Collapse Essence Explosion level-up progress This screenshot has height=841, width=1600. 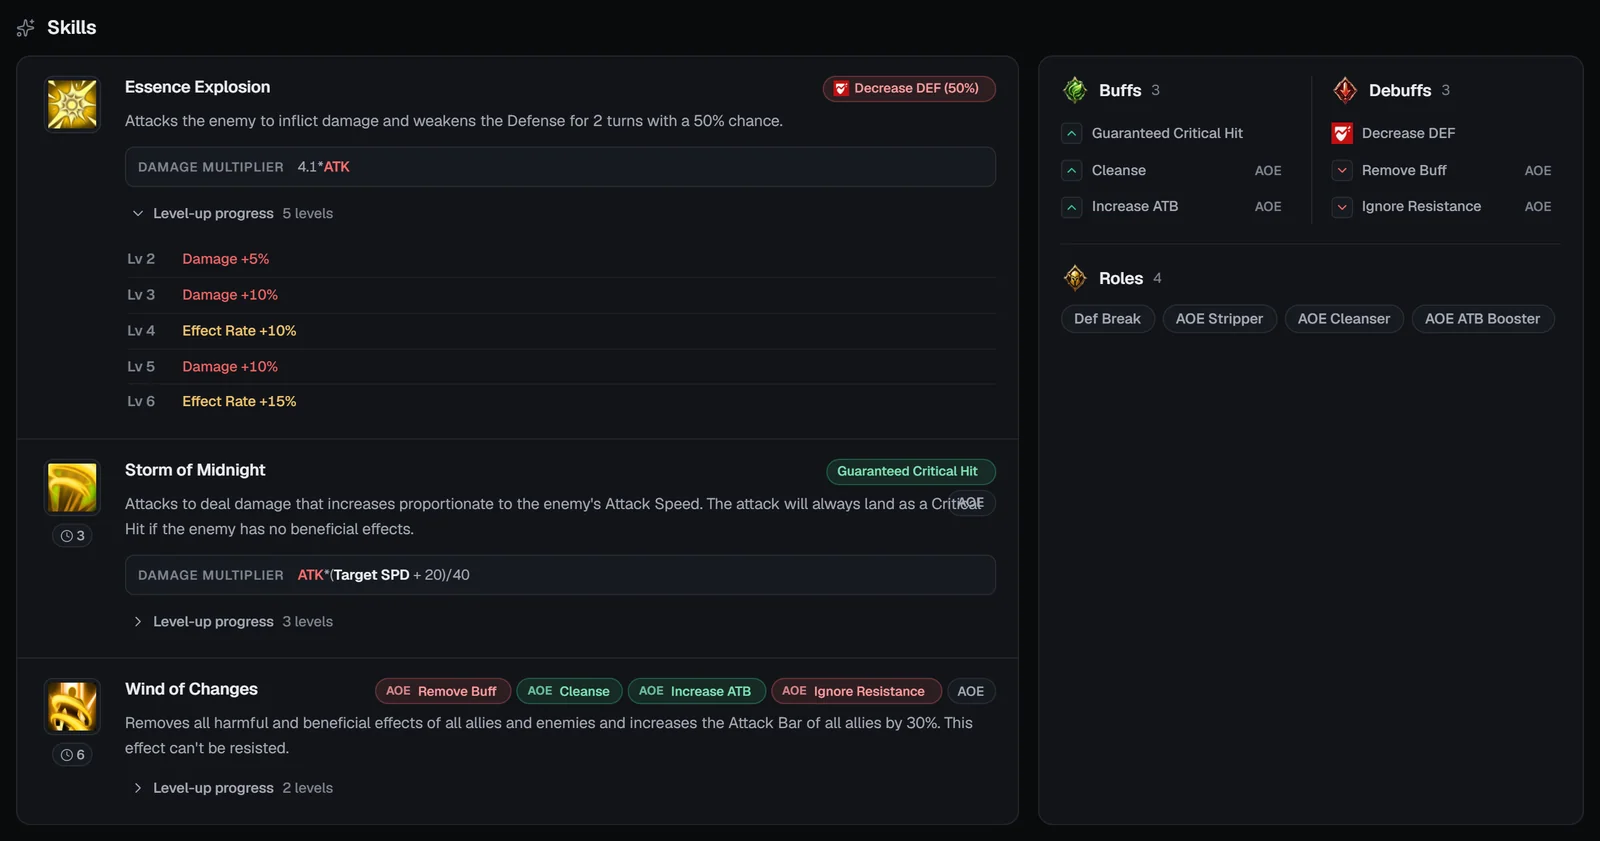233,213
